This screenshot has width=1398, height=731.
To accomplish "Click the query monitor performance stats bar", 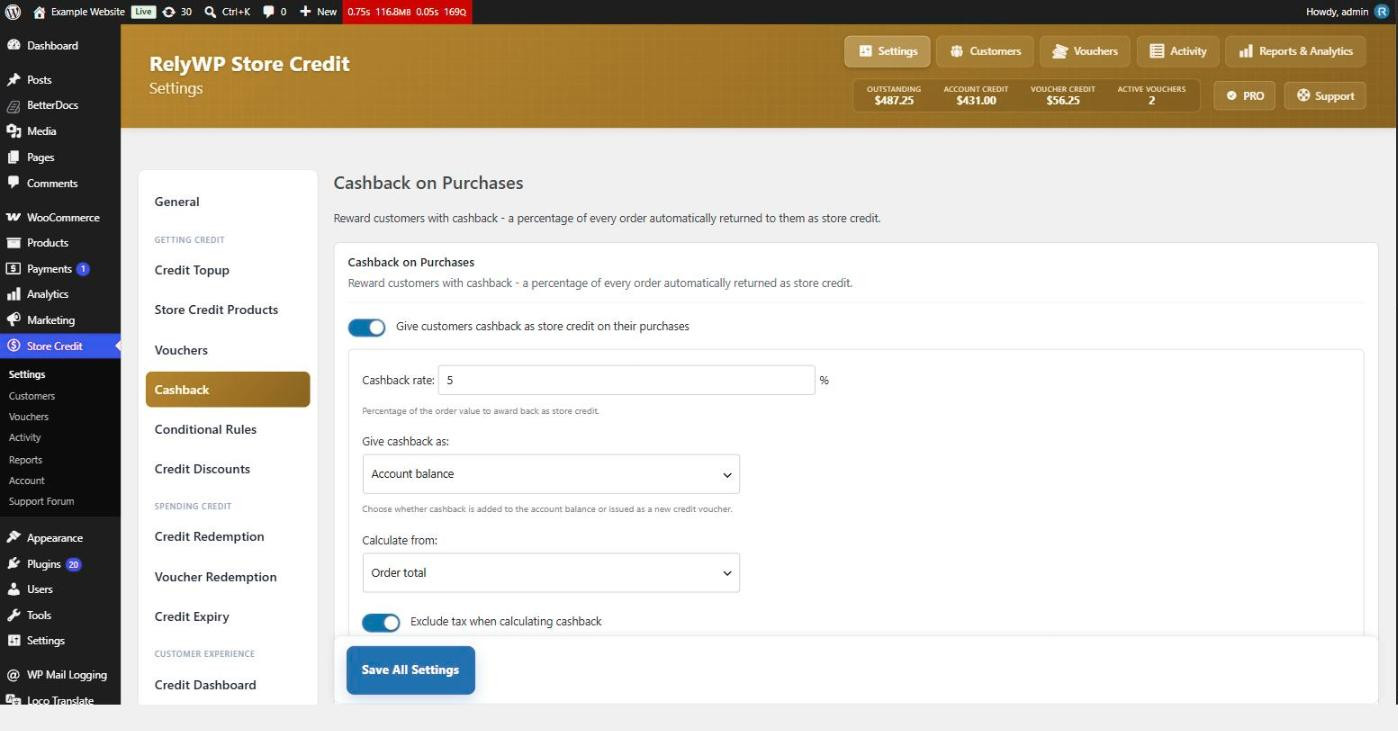I will [407, 12].
